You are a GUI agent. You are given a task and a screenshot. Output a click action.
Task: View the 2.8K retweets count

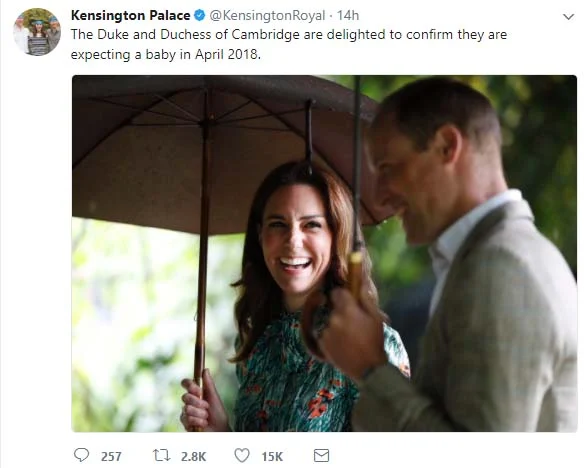click(194, 456)
